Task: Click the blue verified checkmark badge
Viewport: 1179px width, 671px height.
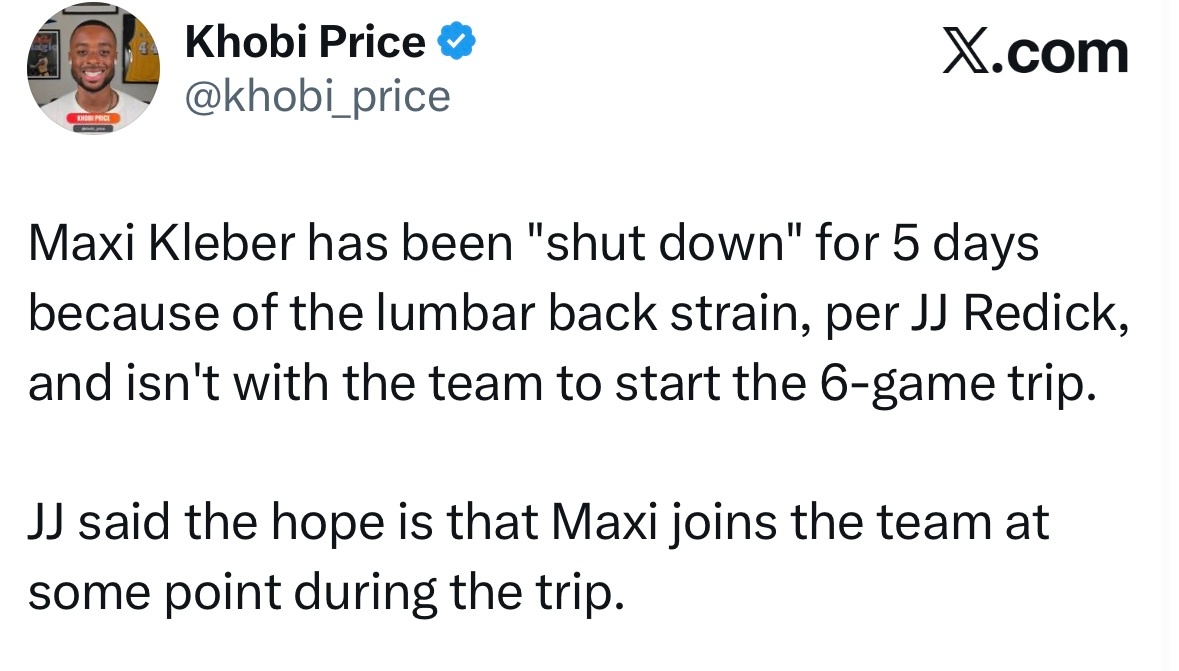Action: [454, 42]
